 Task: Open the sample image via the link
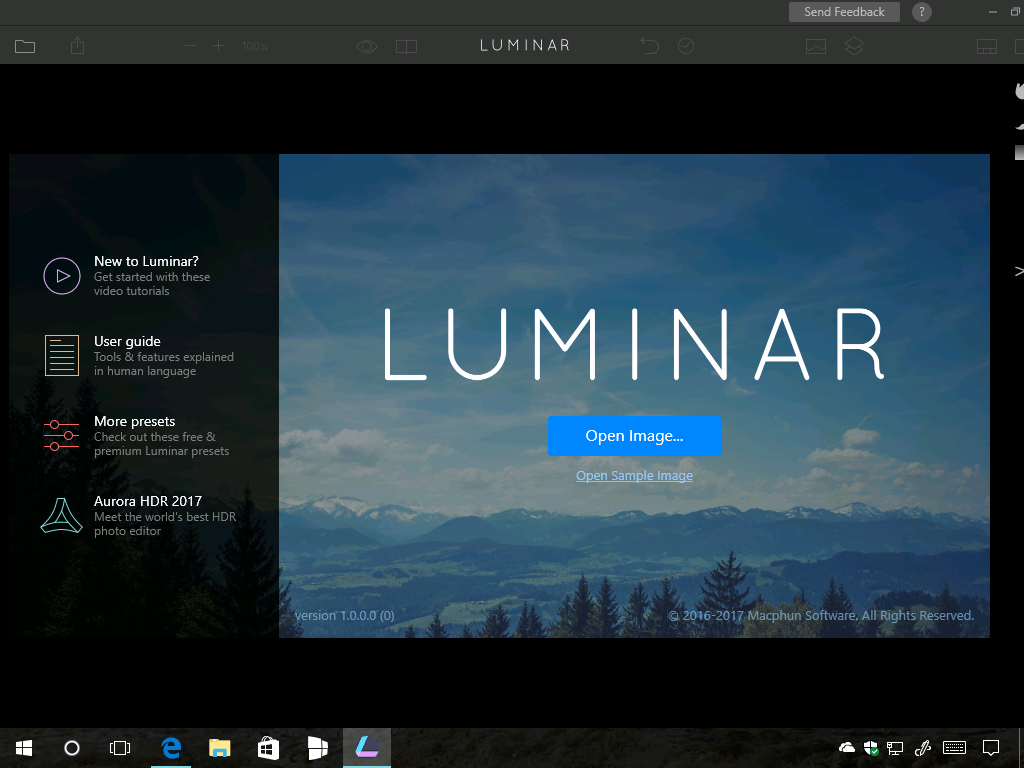[x=634, y=475]
